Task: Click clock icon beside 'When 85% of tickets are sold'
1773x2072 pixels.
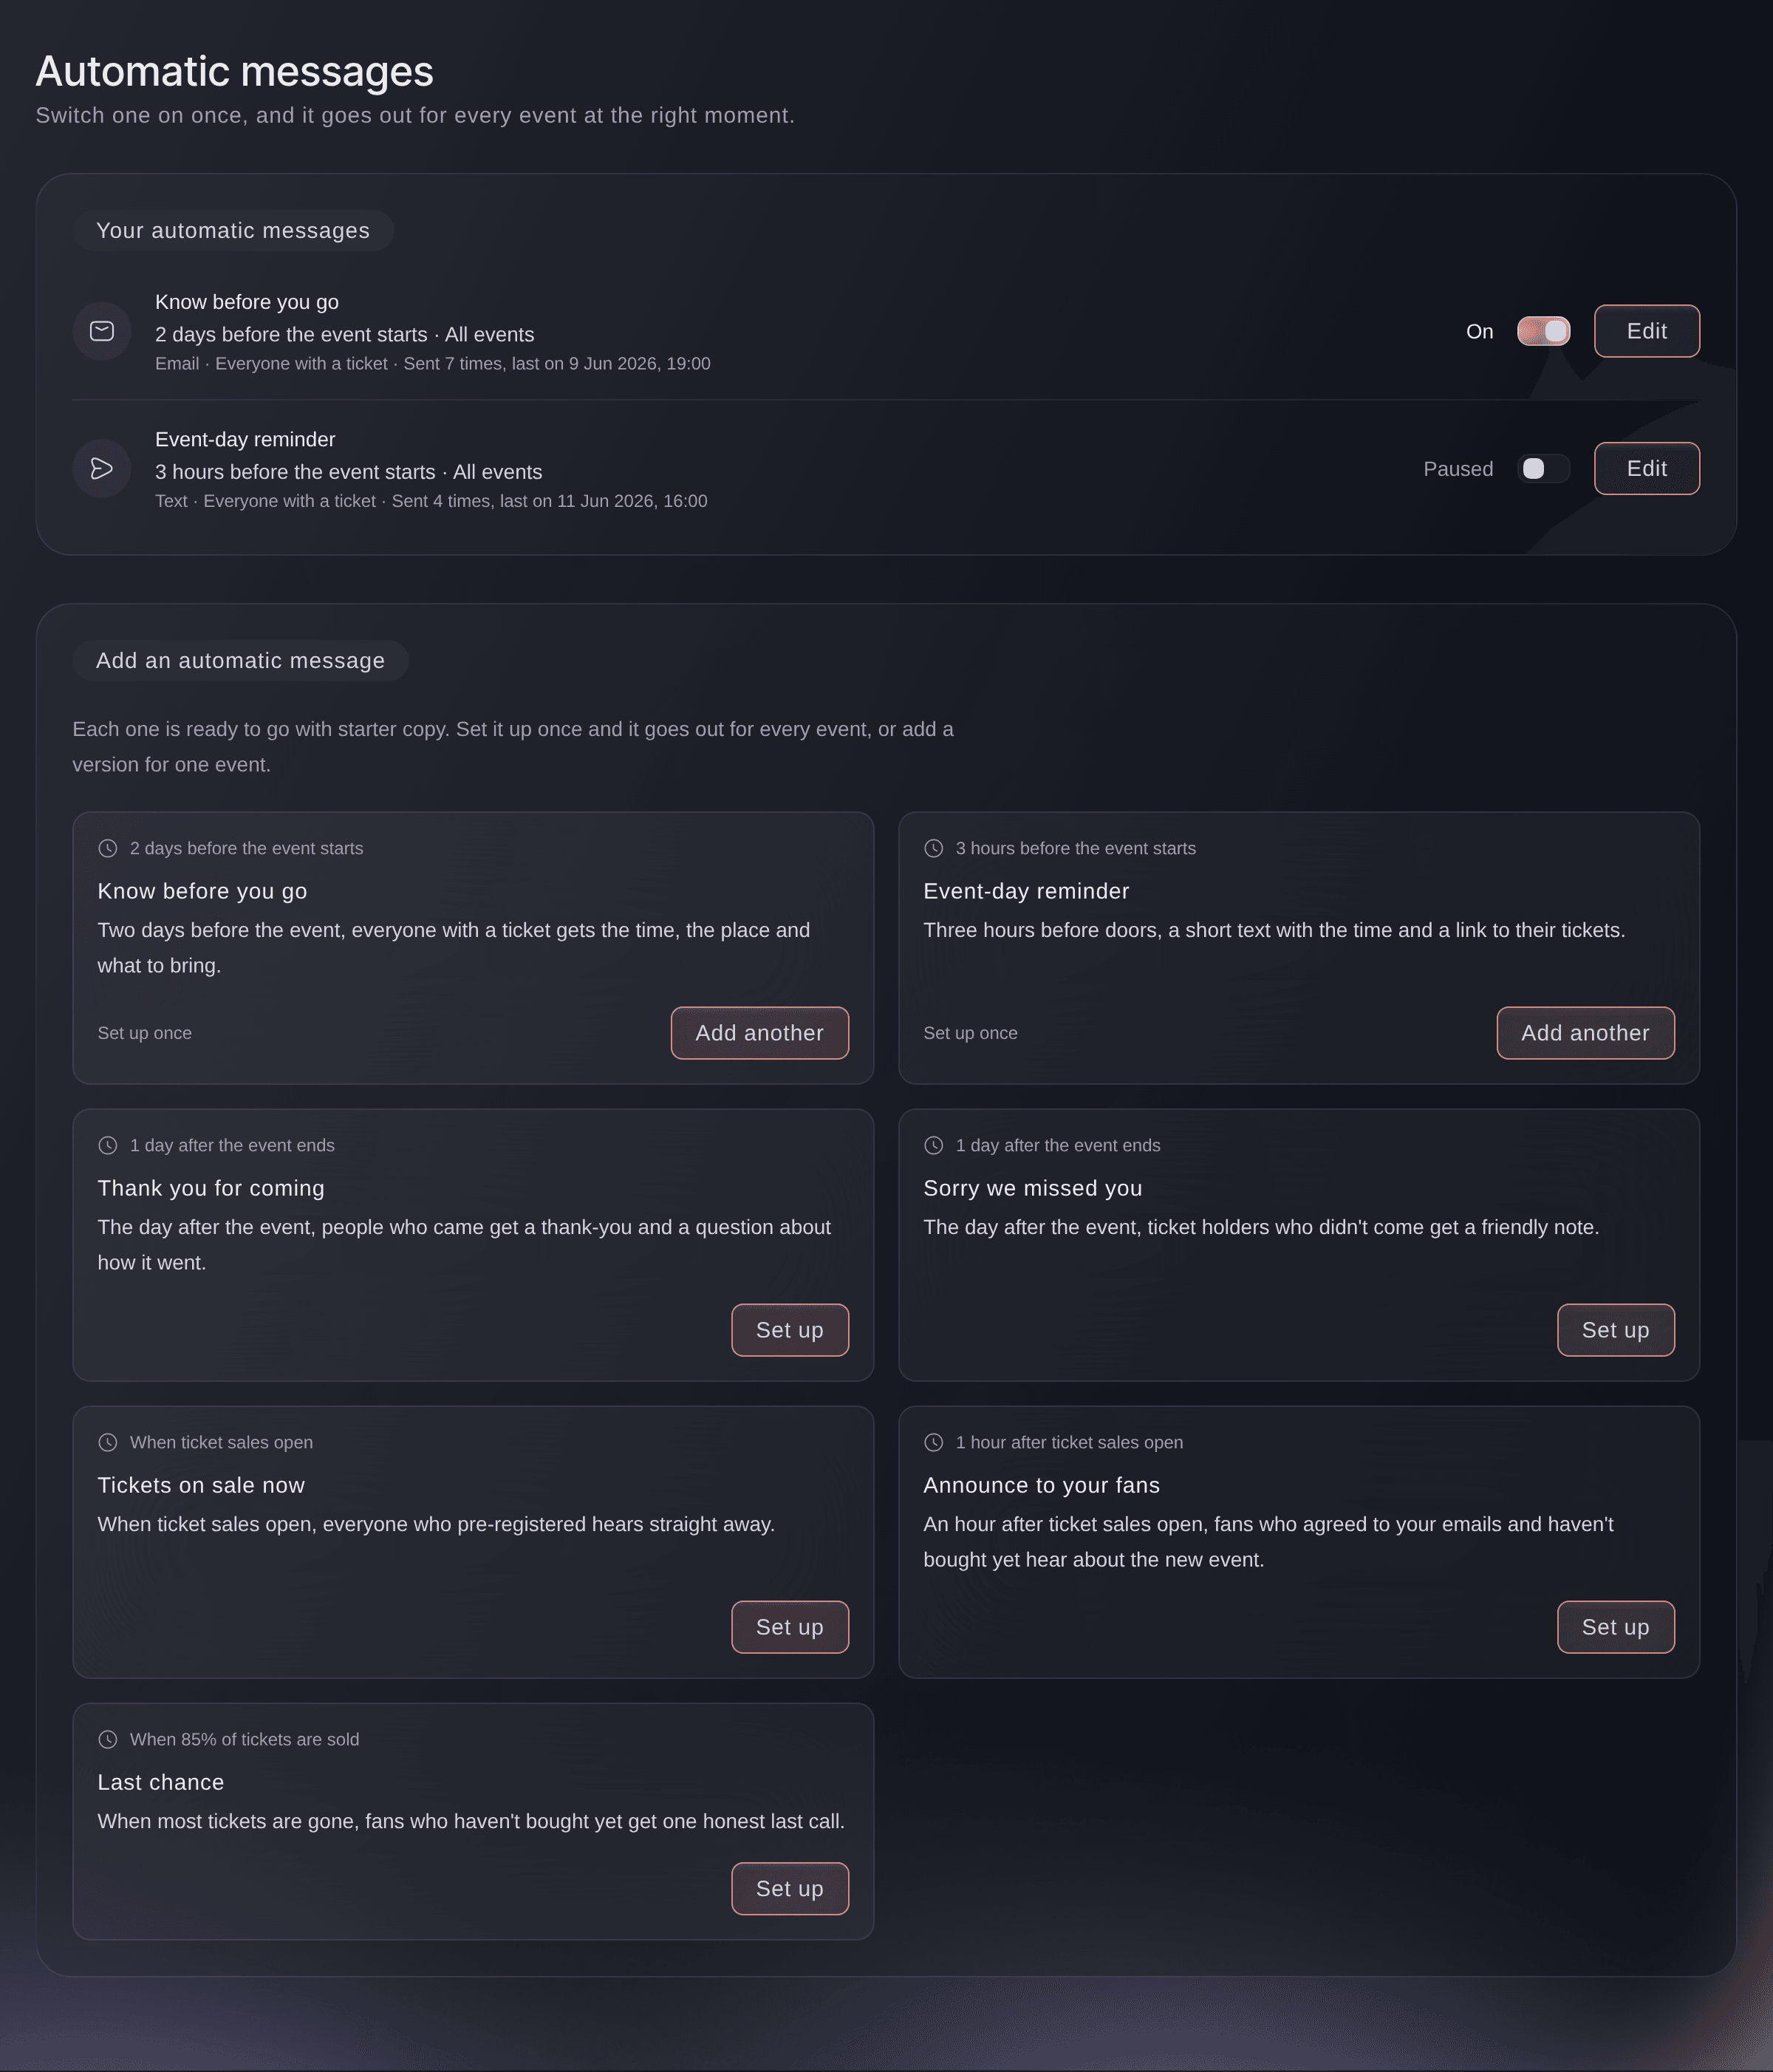Action: point(108,1739)
